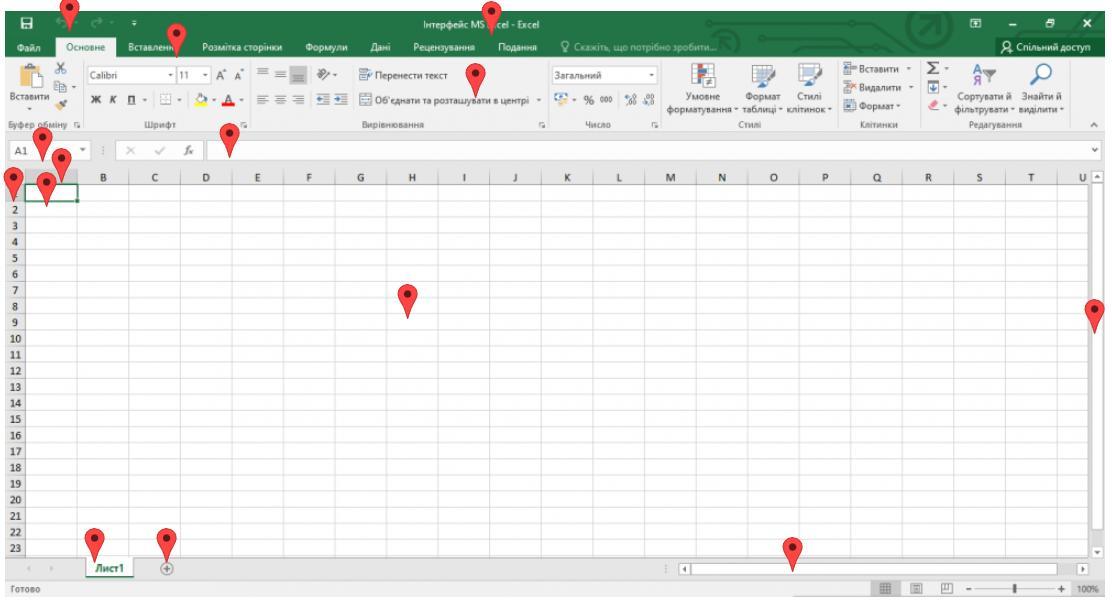
Task: Open the Файл tab
Action: click(x=28, y=47)
